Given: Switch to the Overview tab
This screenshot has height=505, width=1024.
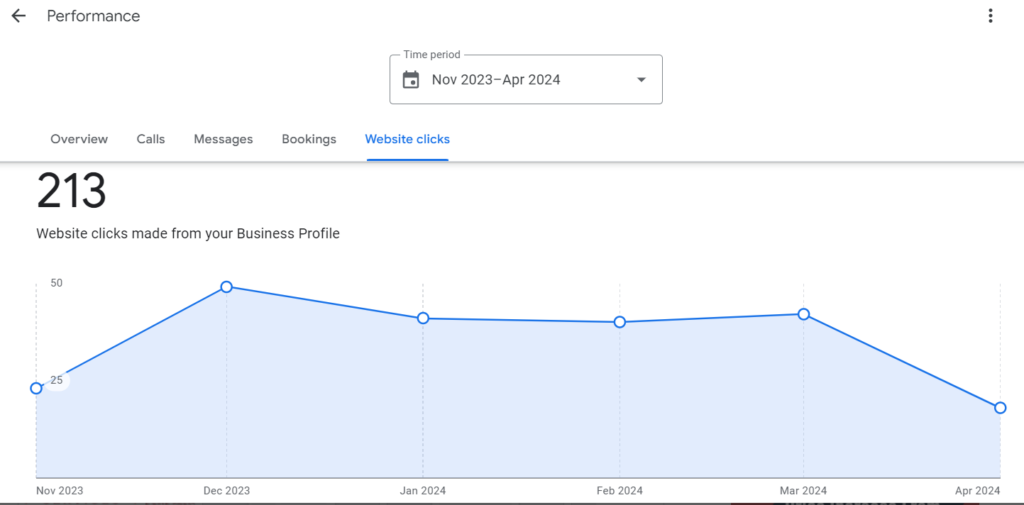Looking at the screenshot, I should click(x=79, y=139).
